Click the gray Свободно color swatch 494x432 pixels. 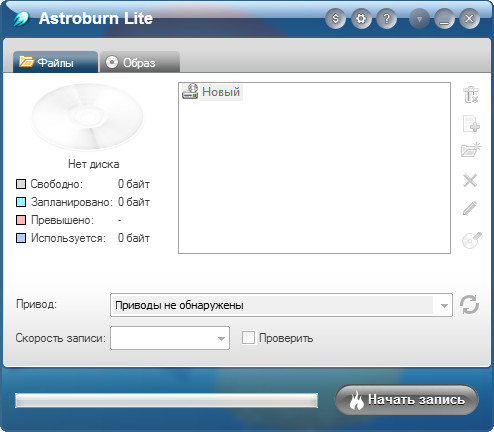(x=21, y=184)
